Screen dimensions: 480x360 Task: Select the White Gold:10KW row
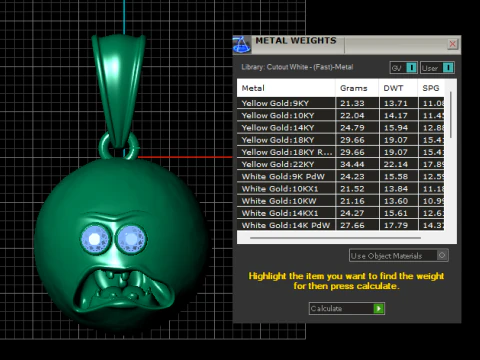tap(340, 201)
